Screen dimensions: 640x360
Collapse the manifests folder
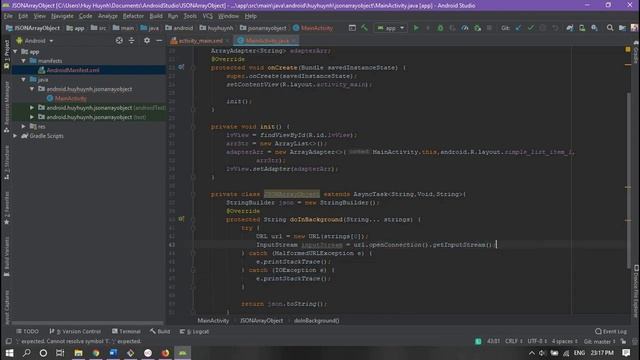(x=24, y=61)
